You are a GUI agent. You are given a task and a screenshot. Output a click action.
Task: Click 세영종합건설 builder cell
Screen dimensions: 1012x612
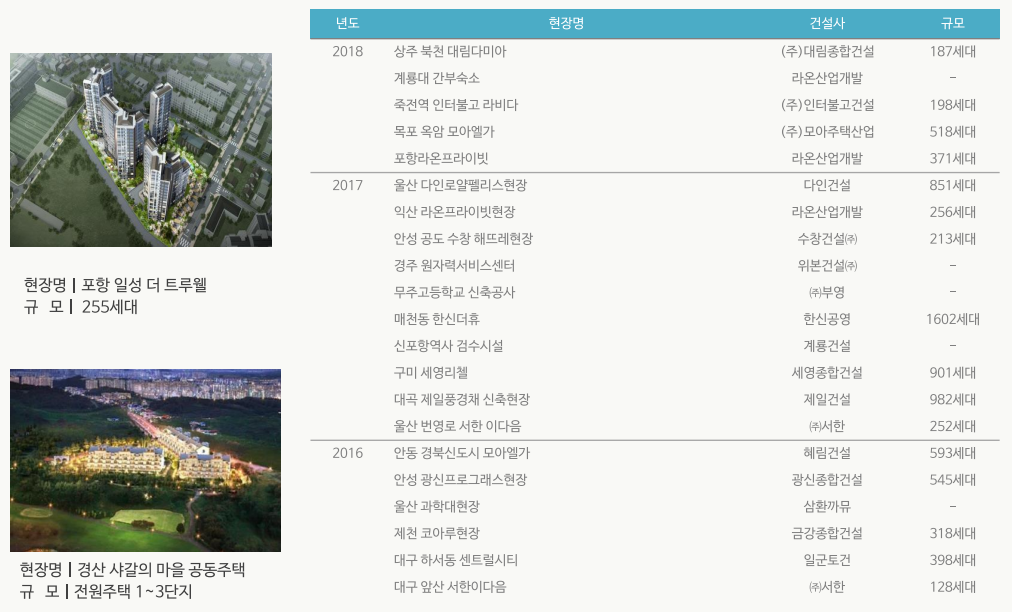pyautogui.click(x=827, y=373)
